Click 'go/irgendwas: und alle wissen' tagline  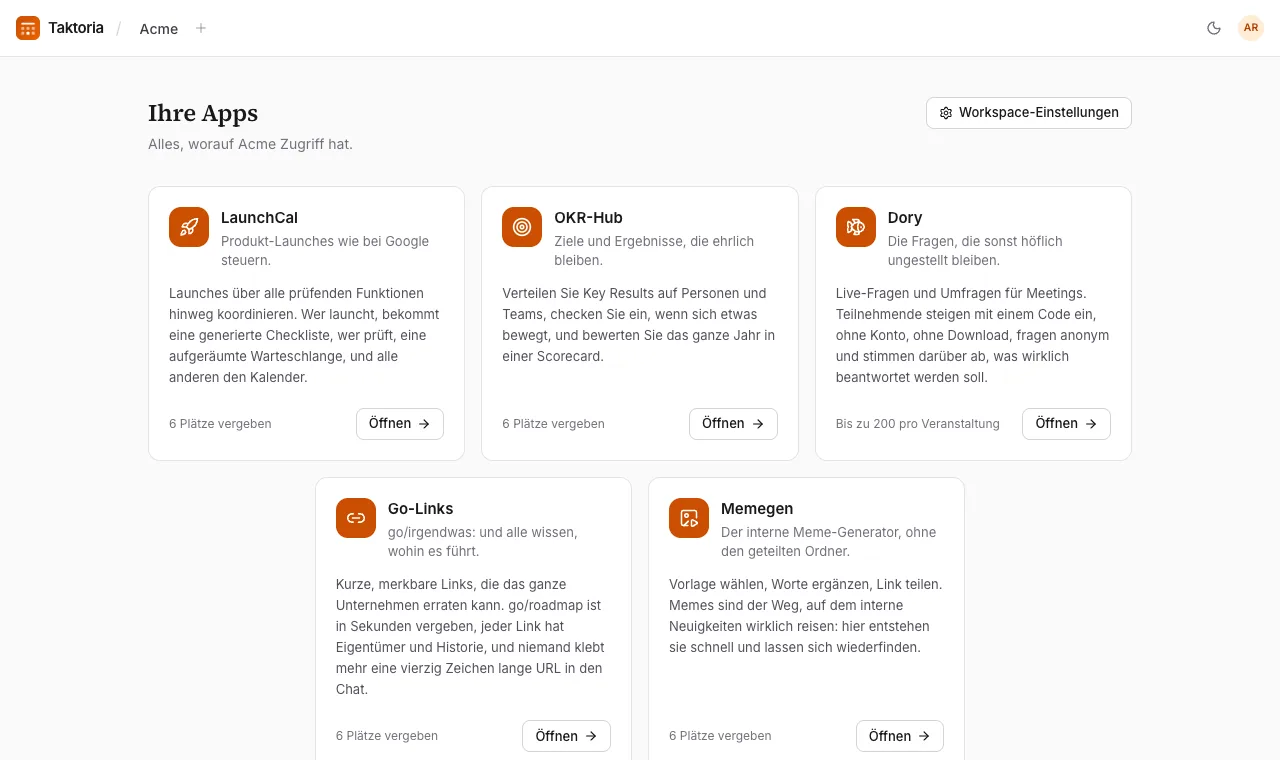tap(482, 532)
